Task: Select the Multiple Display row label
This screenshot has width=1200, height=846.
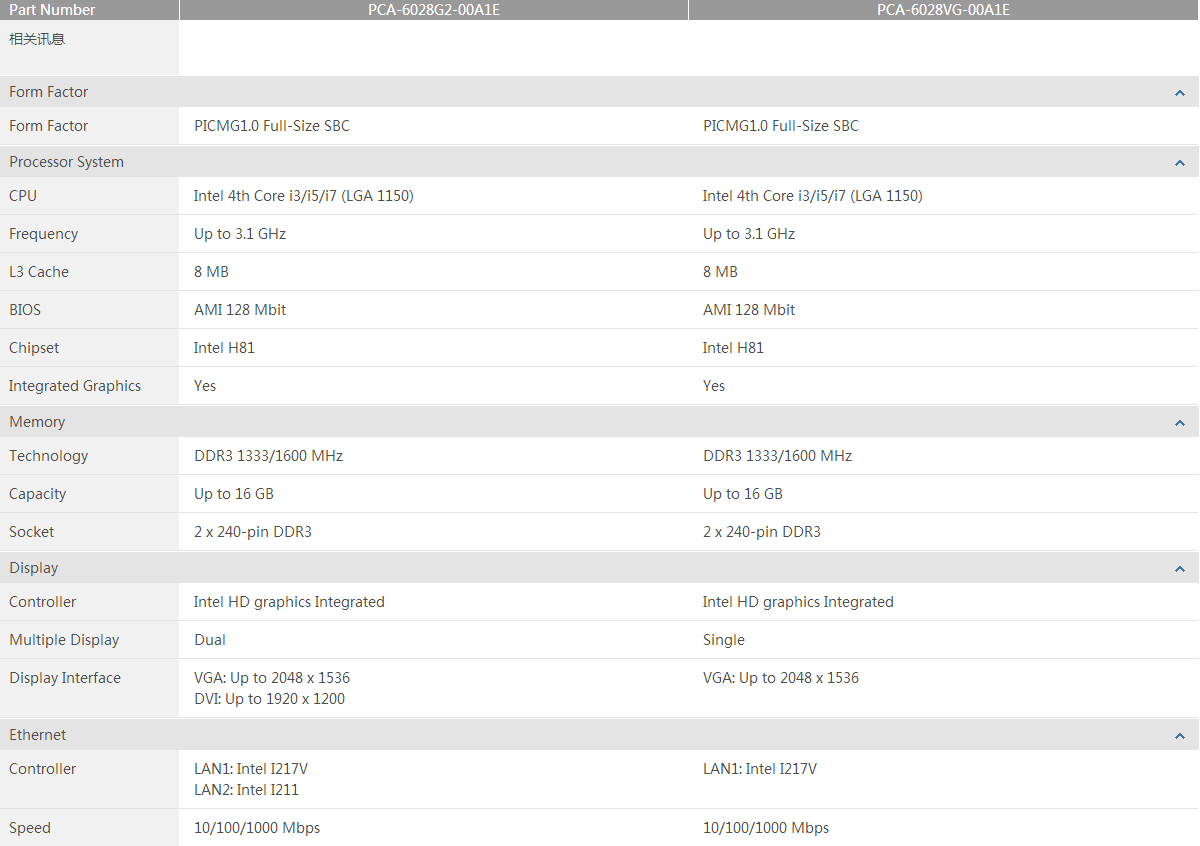Action: pyautogui.click(x=64, y=640)
